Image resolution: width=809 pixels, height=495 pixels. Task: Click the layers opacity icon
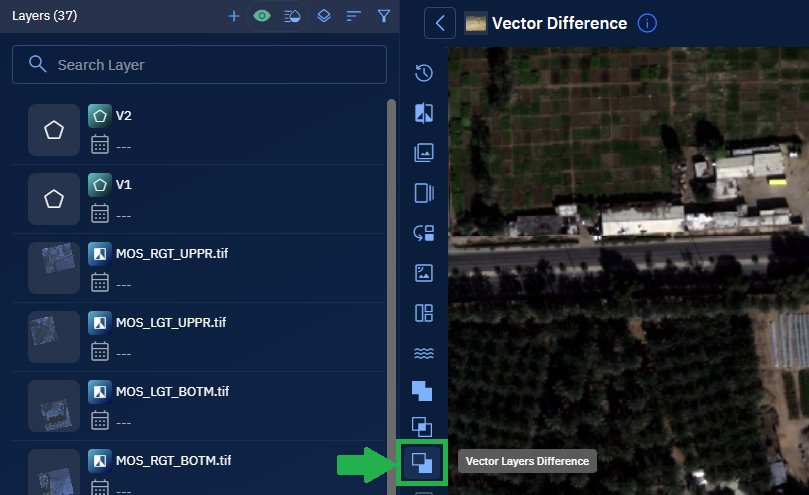click(x=292, y=16)
